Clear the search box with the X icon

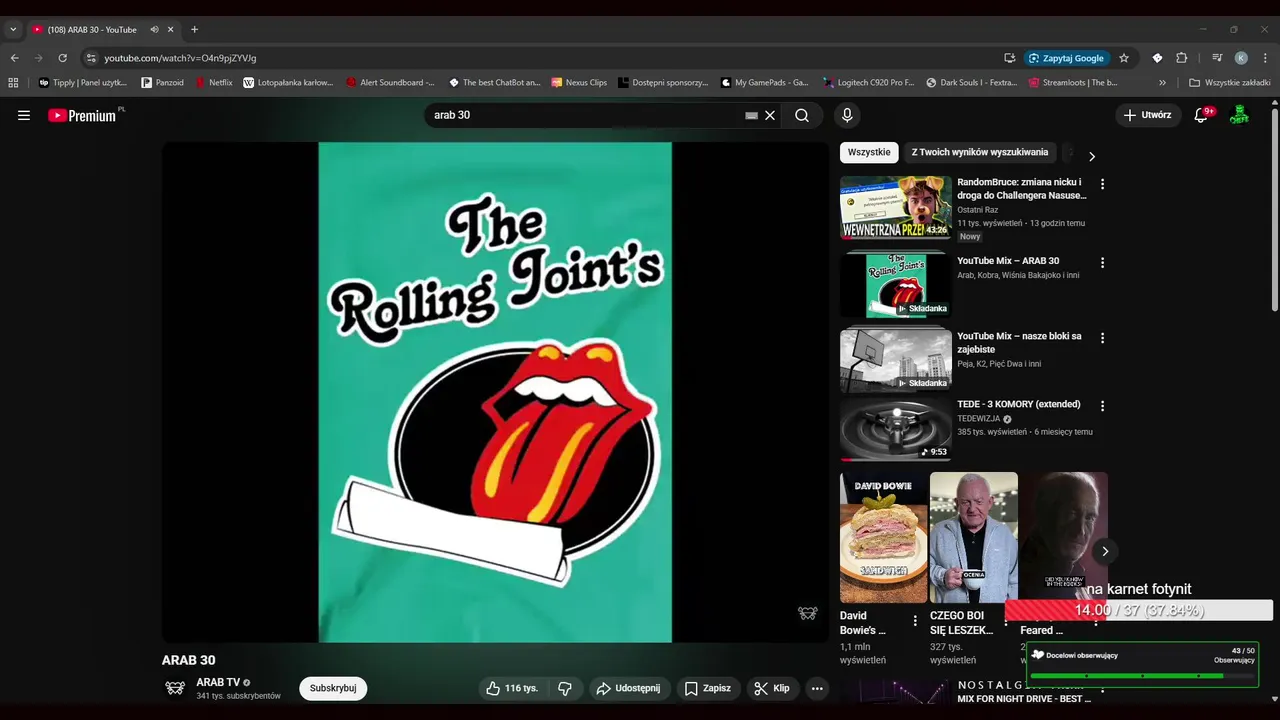click(770, 115)
